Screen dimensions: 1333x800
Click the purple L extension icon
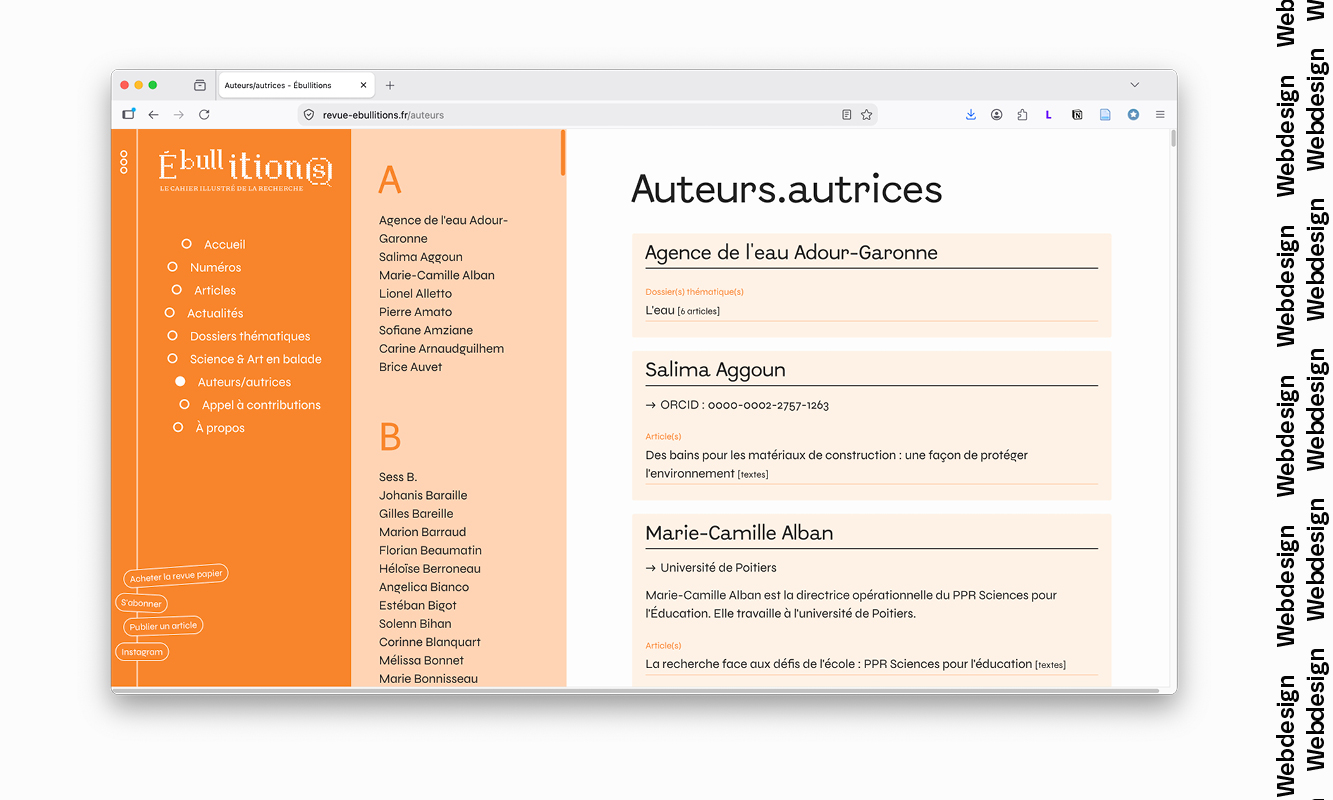coord(1048,115)
